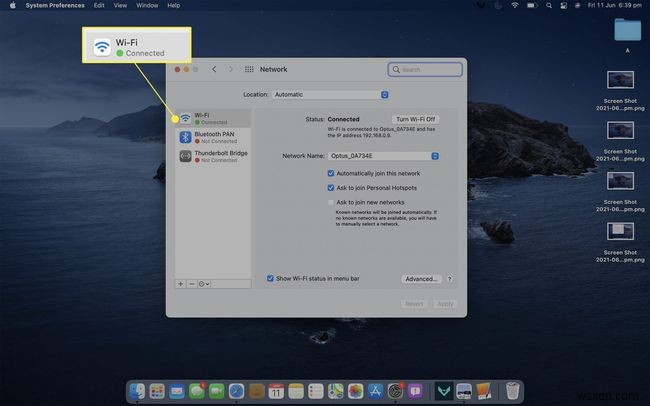Select Wi-Fi in the network services list
The width and height of the screenshot is (650, 406).
(209, 119)
